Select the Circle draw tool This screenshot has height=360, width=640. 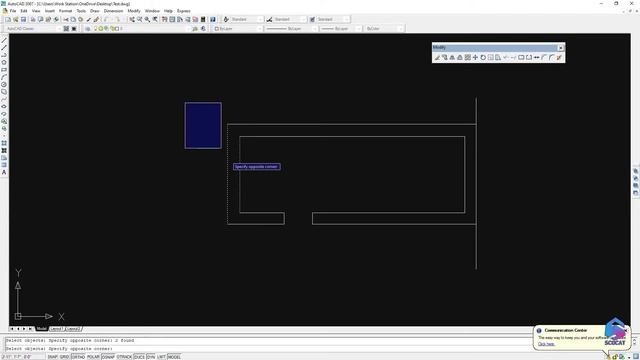pos(4,84)
